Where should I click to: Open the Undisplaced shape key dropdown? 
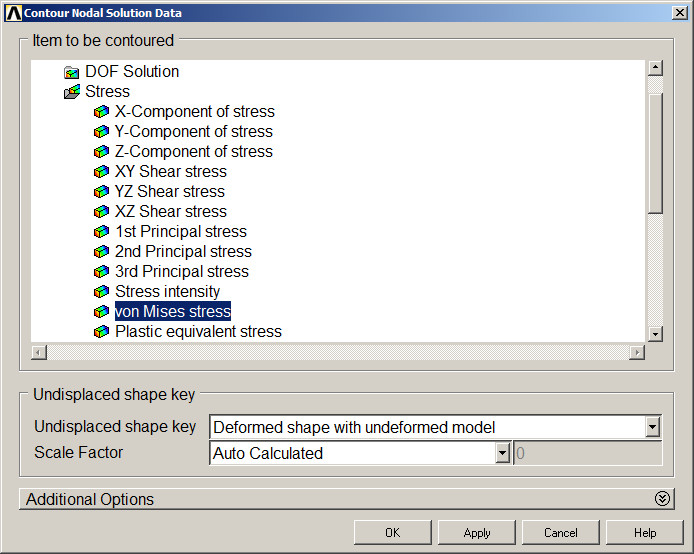(x=652, y=428)
